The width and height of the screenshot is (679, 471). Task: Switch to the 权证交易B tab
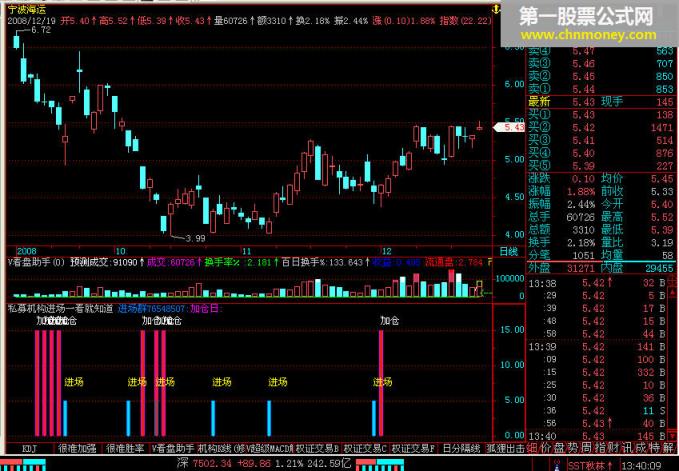pyautogui.click(x=317, y=448)
